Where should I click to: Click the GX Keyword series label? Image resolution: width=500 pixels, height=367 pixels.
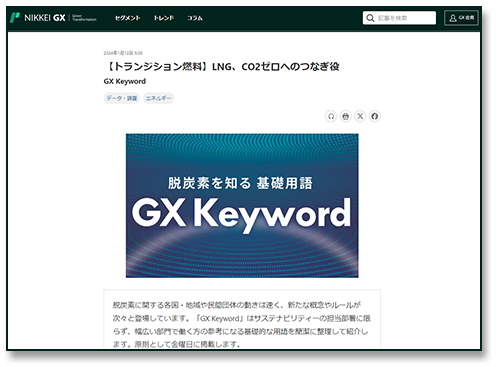(x=125, y=81)
